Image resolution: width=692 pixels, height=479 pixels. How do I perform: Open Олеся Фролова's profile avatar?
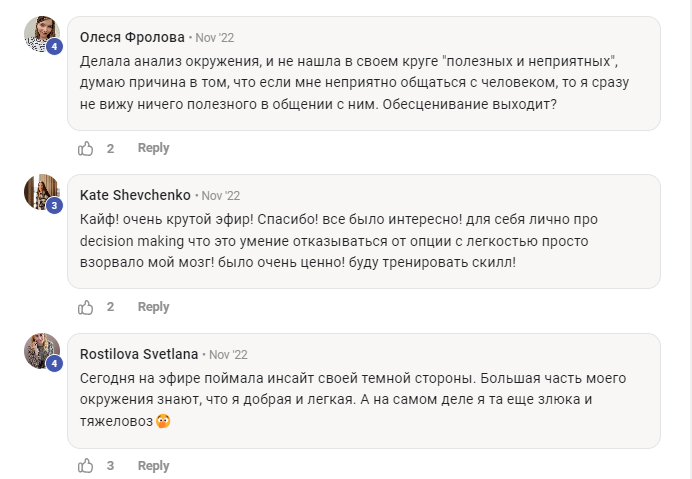coord(41,33)
